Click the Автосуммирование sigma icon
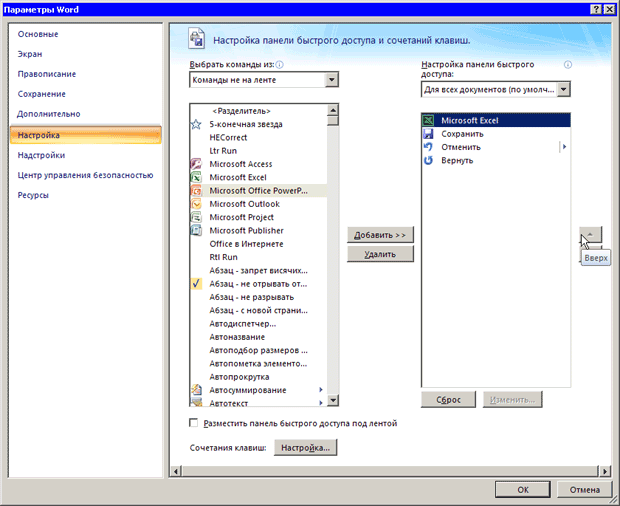This screenshot has width=620, height=506. click(x=196, y=390)
